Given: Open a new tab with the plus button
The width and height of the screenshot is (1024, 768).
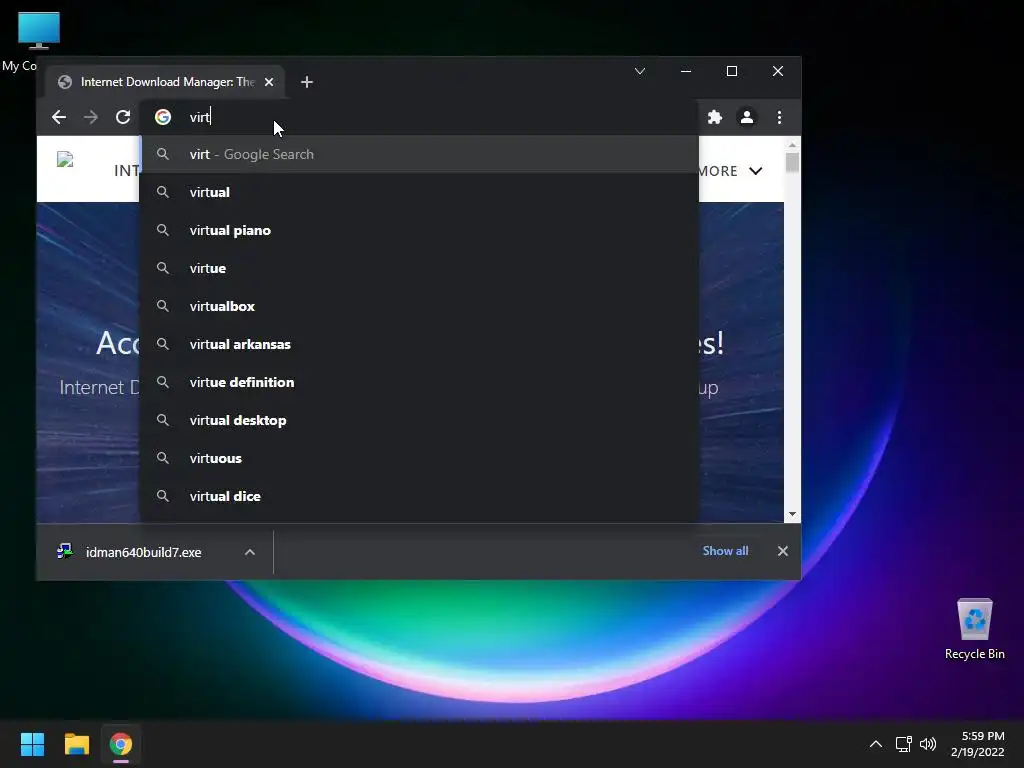Looking at the screenshot, I should [x=307, y=82].
